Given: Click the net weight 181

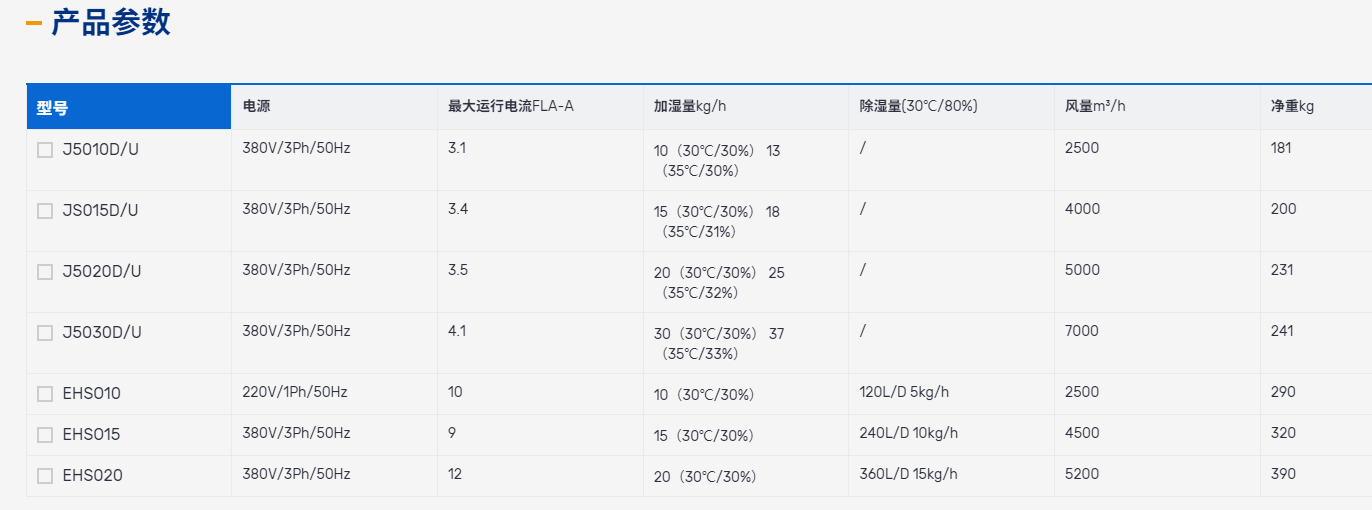Looking at the screenshot, I should click(x=1281, y=148).
